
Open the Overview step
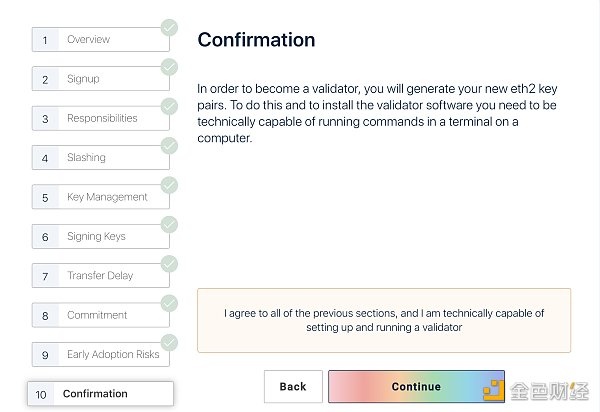point(100,40)
